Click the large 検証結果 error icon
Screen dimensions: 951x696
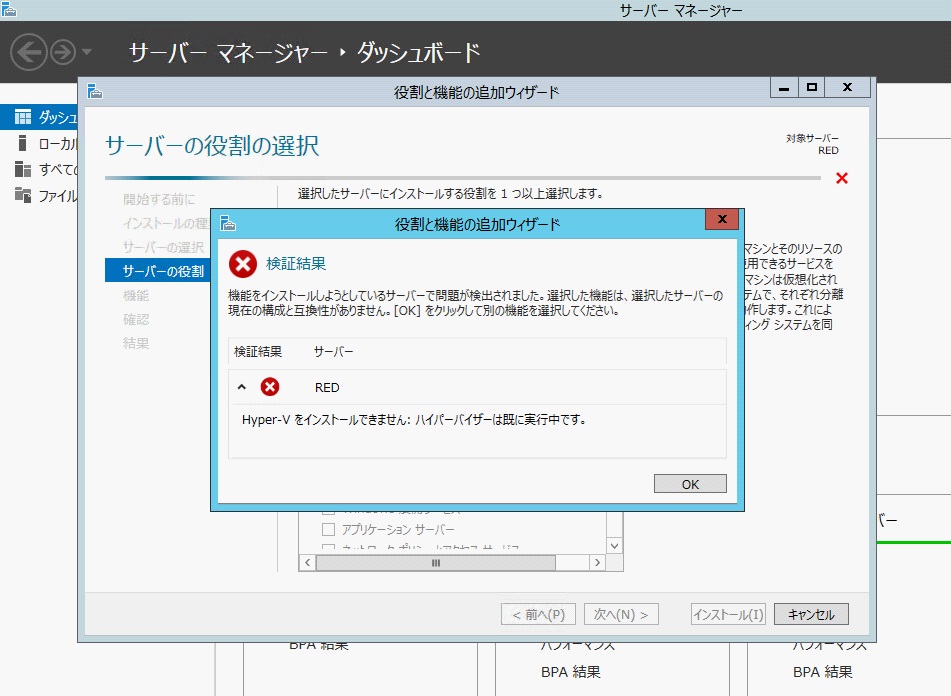pos(243,264)
